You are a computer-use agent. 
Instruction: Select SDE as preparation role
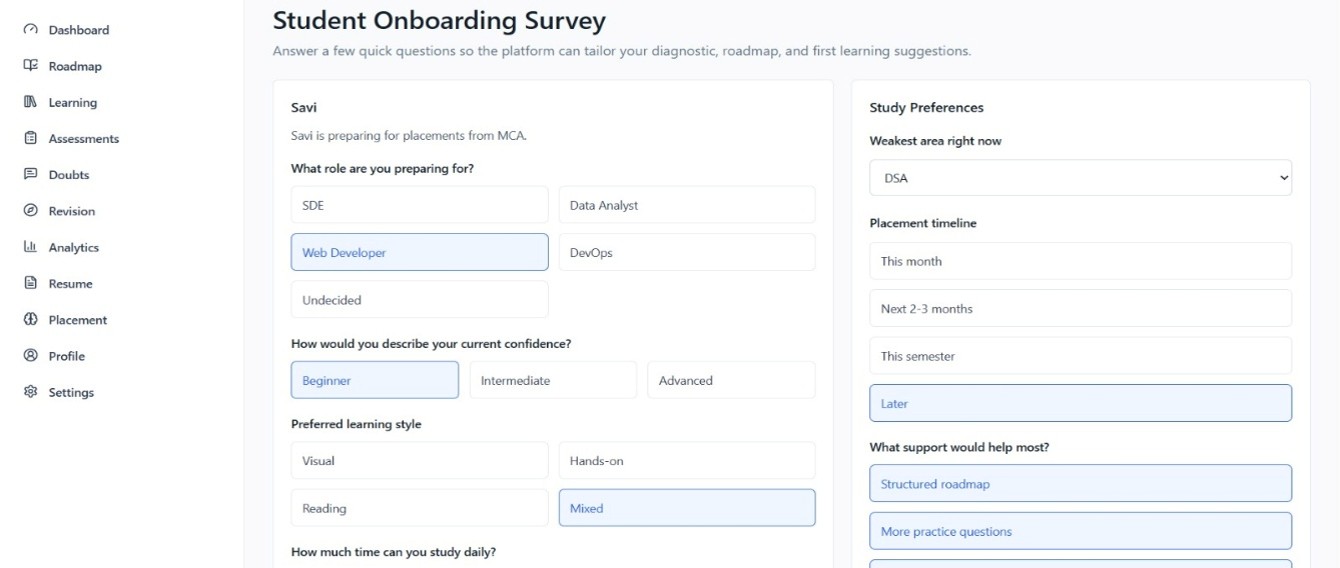point(420,205)
